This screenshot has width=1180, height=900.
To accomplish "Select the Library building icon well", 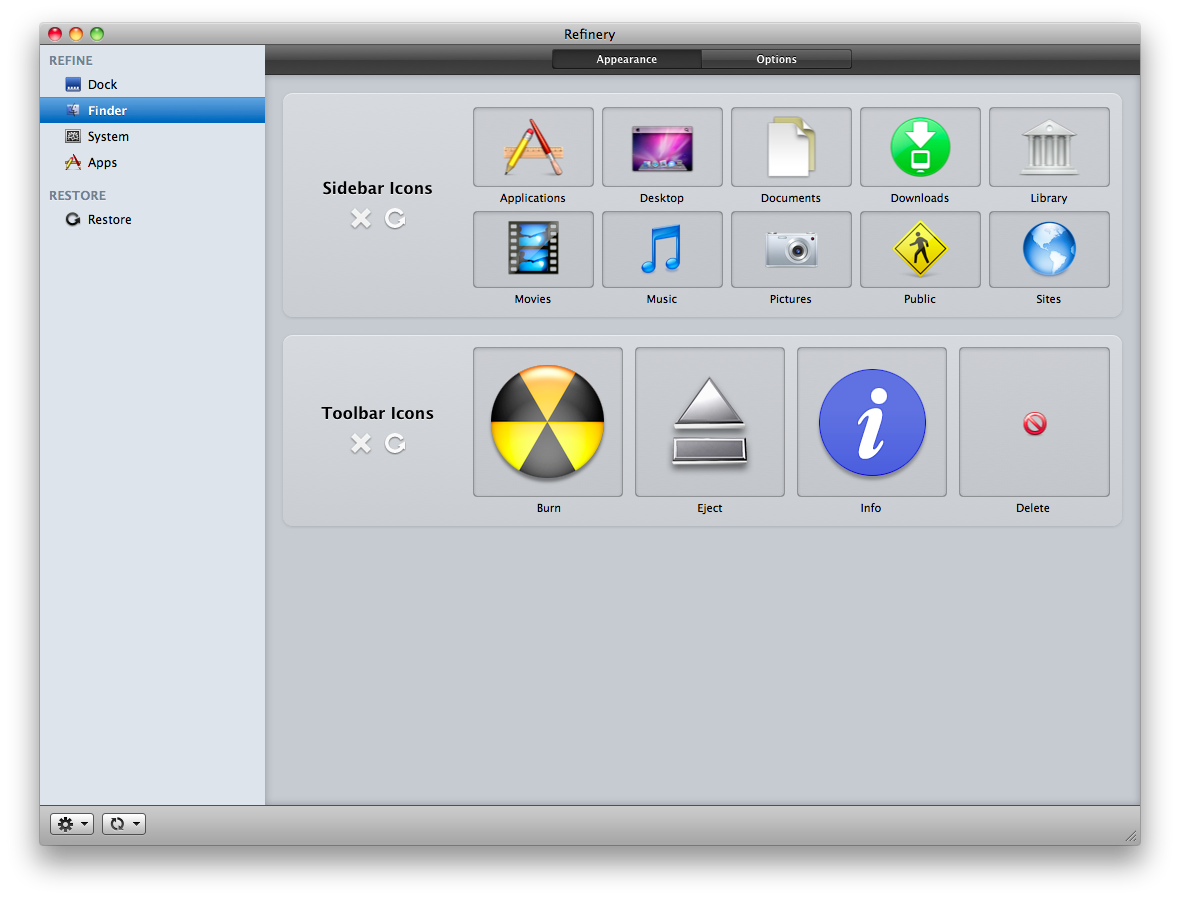I will tap(1049, 147).
